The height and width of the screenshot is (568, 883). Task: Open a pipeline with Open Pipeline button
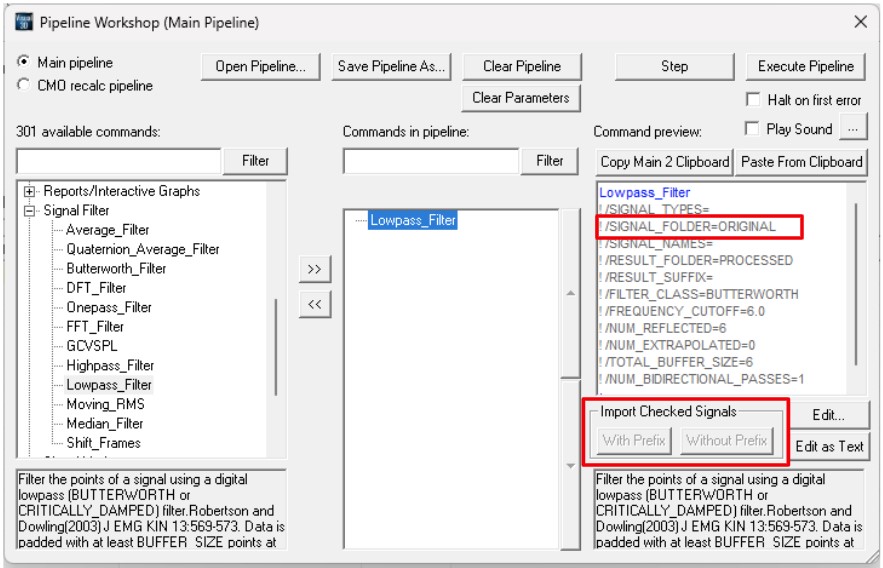[260, 66]
